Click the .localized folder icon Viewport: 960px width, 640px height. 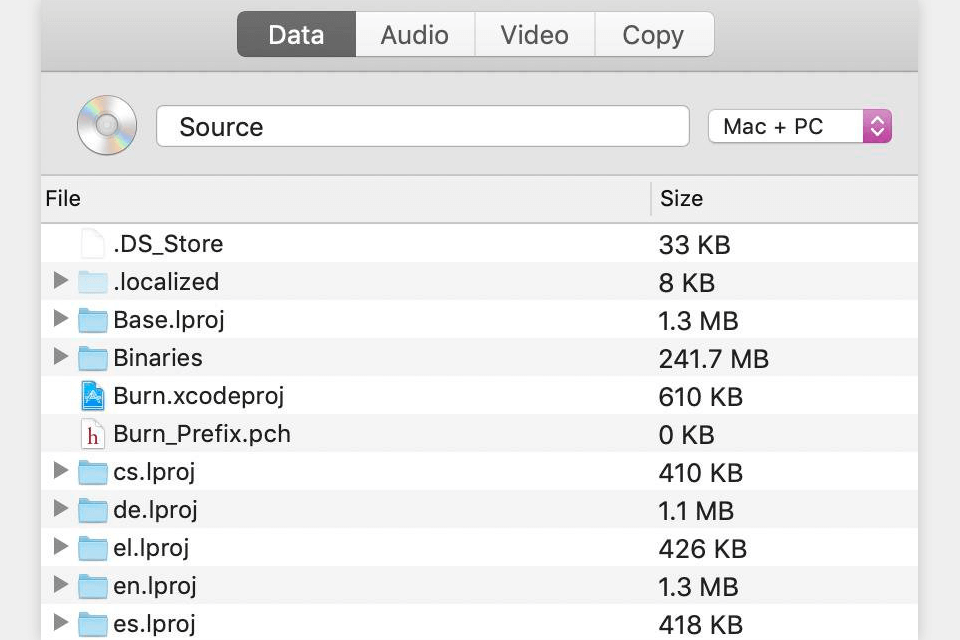pos(93,282)
